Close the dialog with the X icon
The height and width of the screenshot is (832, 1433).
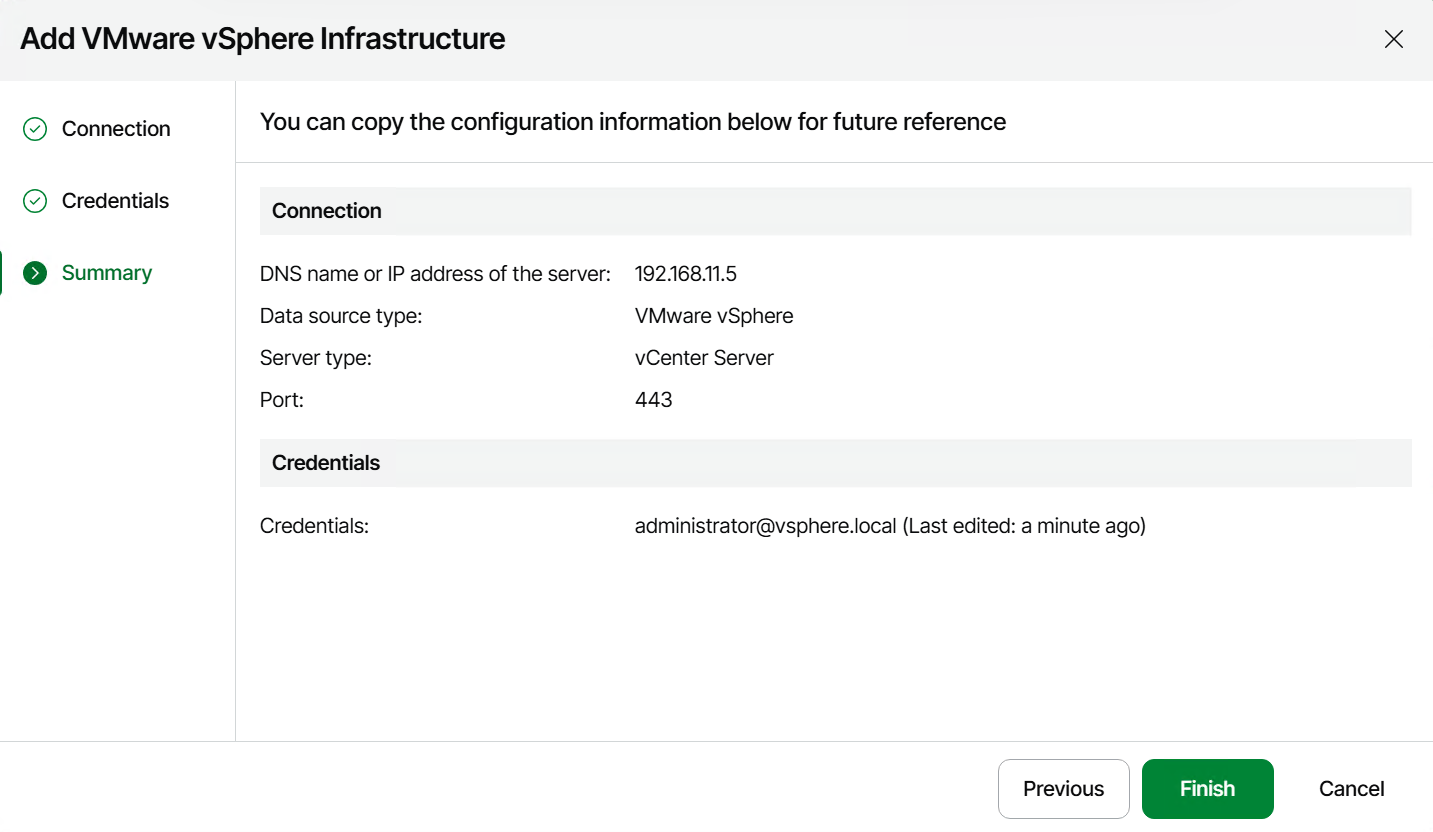[1393, 39]
